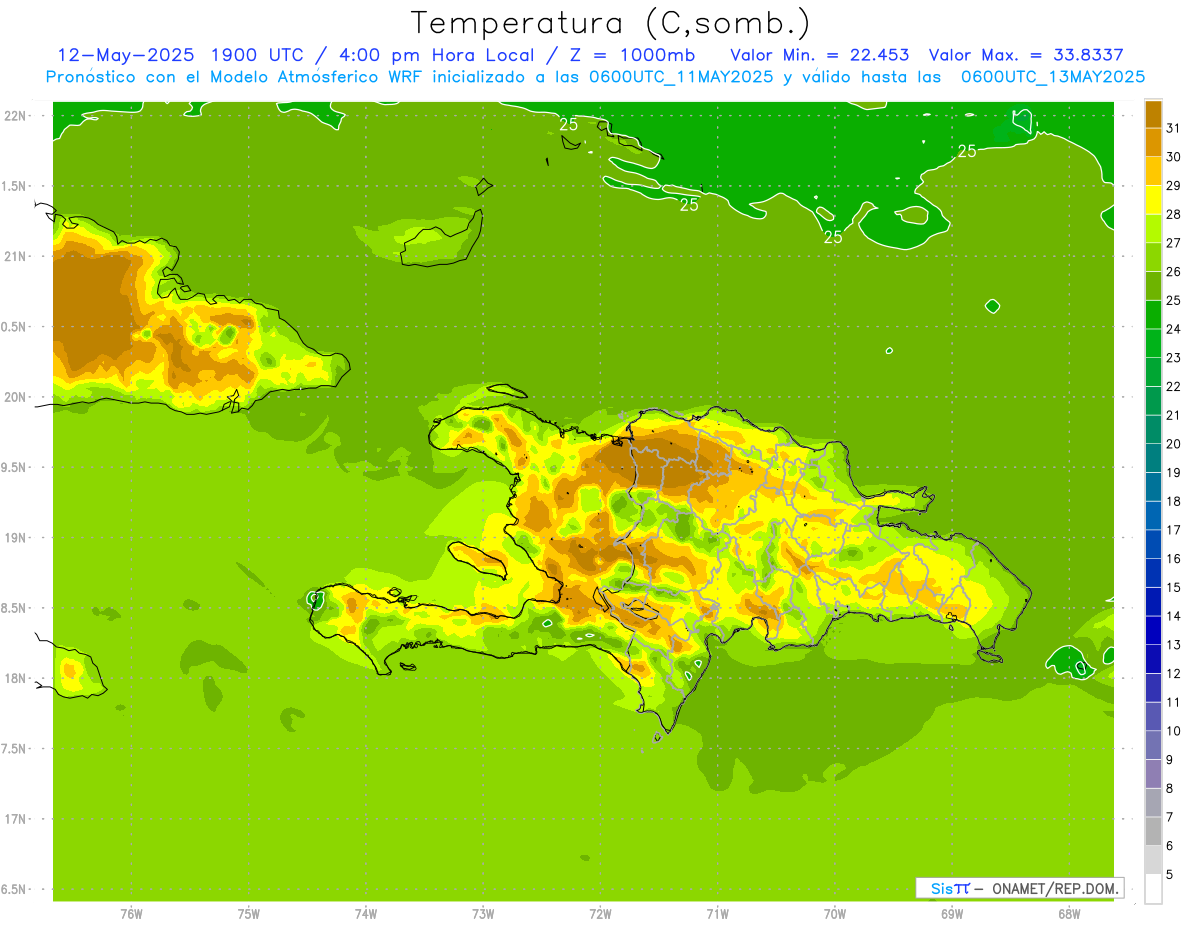
Task: Click the legend color segment between 30 and 31
Action: point(1153,142)
